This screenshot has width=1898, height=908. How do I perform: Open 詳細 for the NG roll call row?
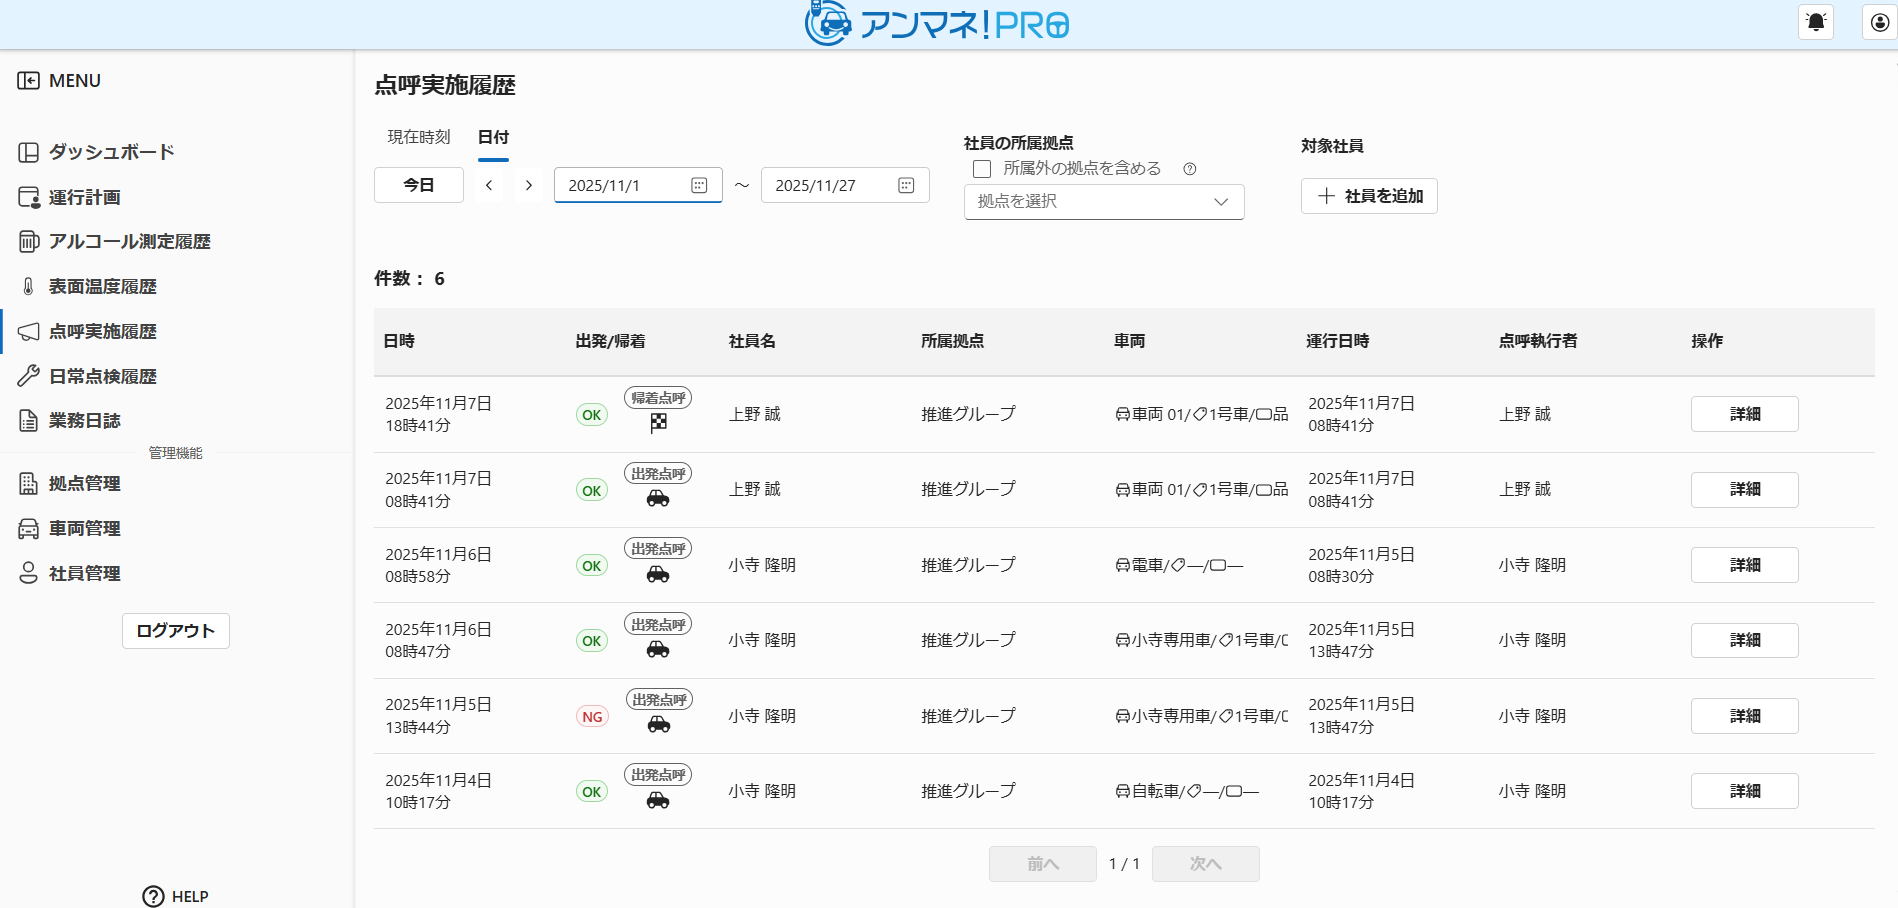point(1744,716)
